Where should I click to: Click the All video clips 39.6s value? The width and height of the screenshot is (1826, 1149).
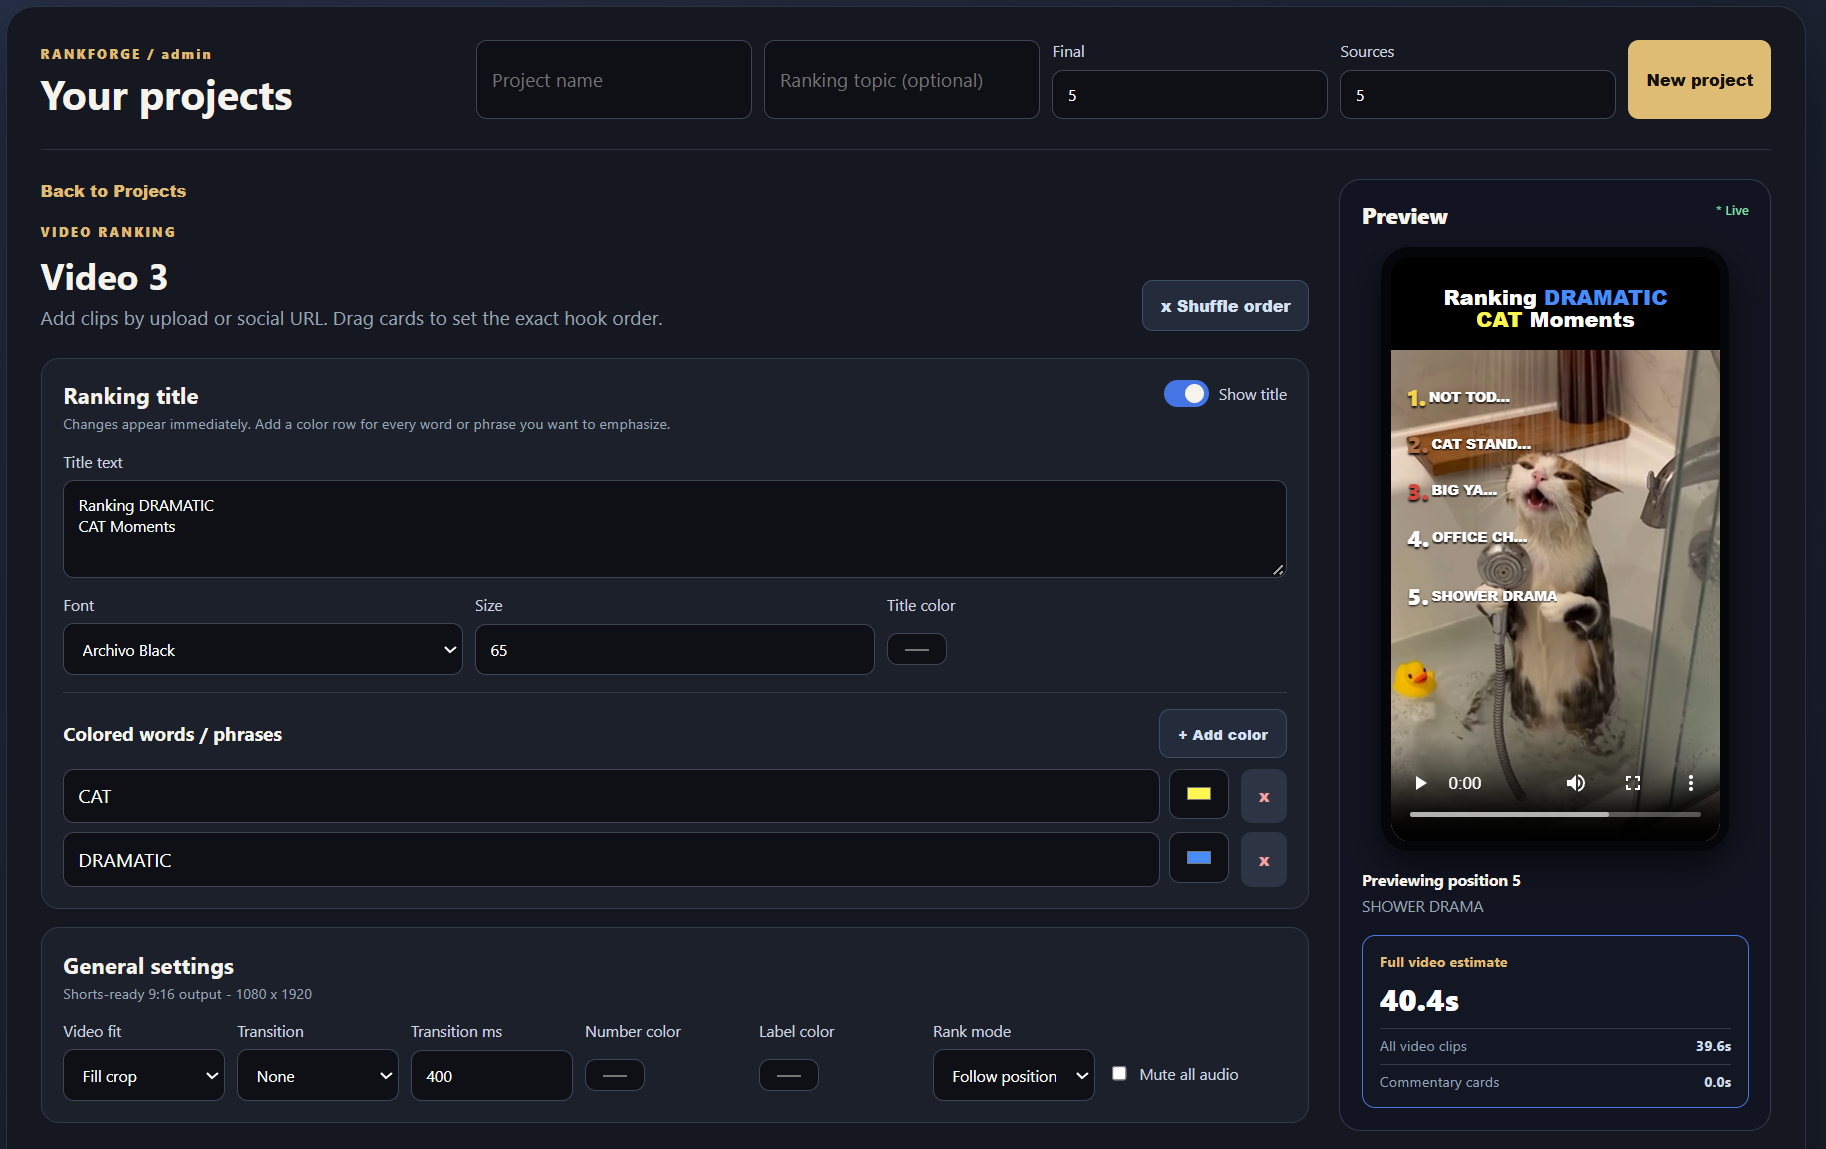(x=1713, y=1046)
